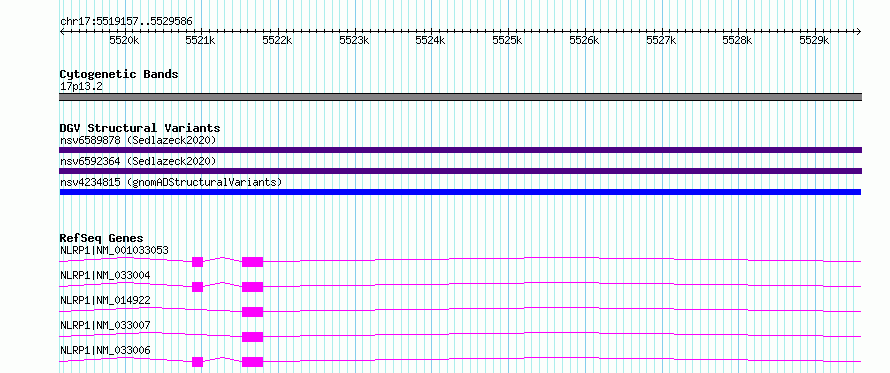Viewport: 890px width, 373px height.
Task: Click the NLRP1|NM_033007 transcript label
Action: pos(105,325)
